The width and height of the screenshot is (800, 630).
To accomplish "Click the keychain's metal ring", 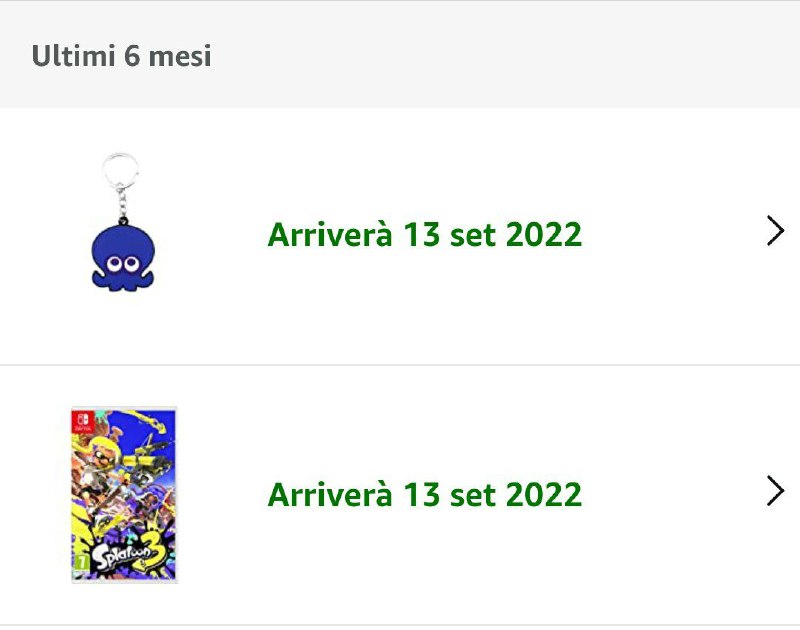I will [121, 166].
